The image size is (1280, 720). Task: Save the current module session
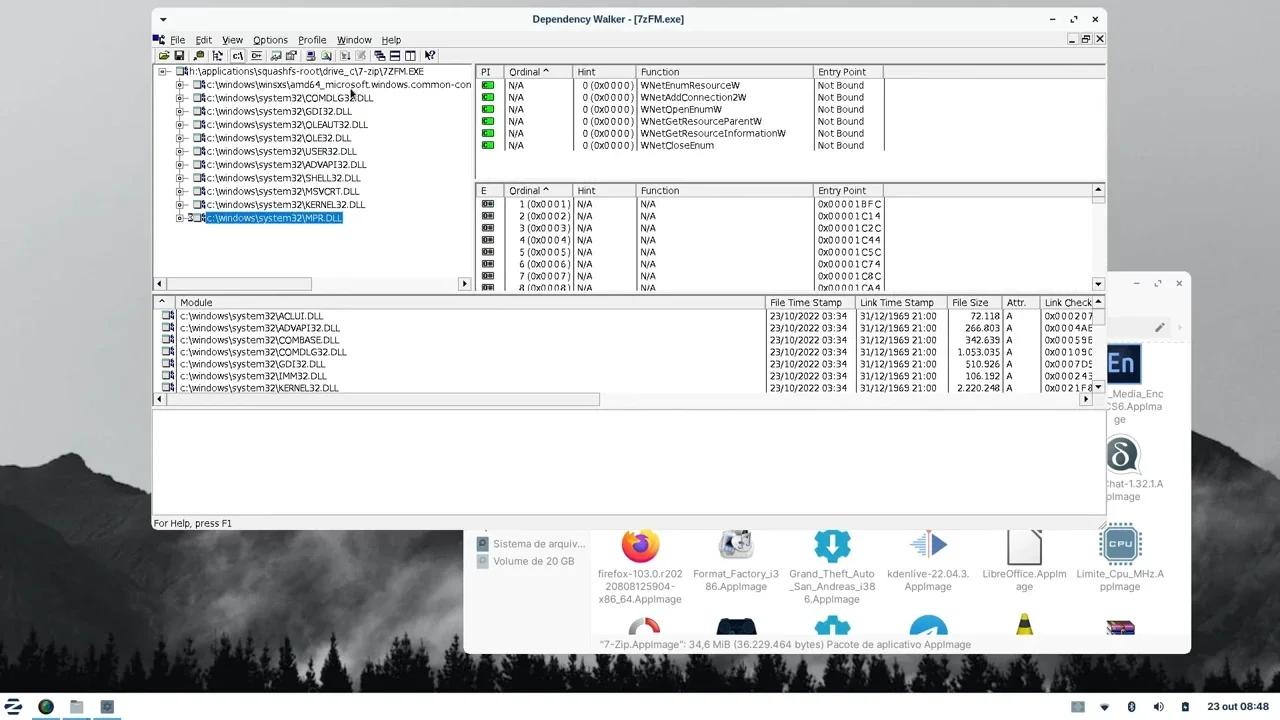[179, 55]
